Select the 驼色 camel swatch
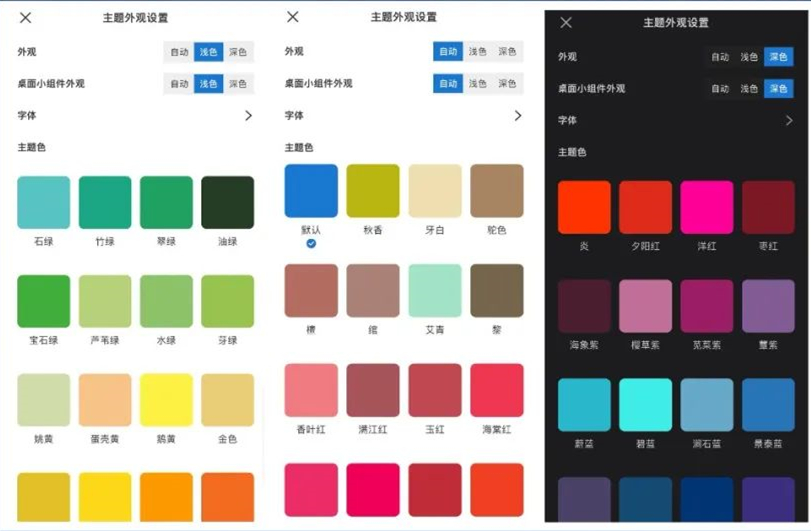Image resolution: width=811 pixels, height=531 pixels. [x=497, y=191]
